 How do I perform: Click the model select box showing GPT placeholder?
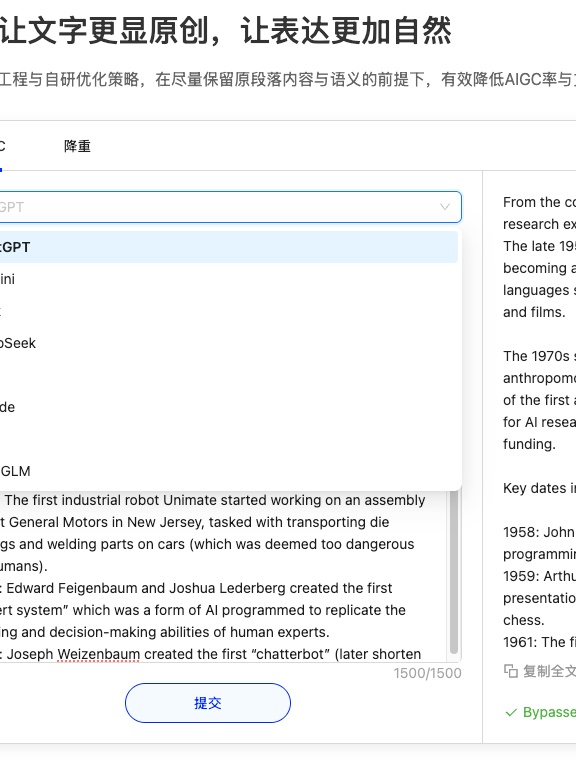(x=230, y=207)
